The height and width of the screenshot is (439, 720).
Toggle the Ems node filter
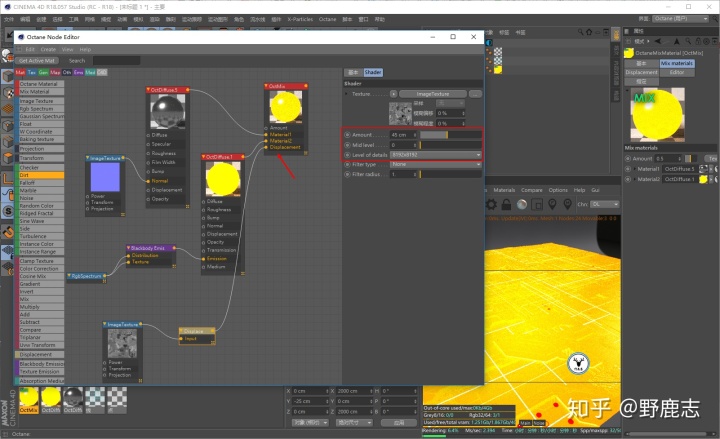coord(79,73)
